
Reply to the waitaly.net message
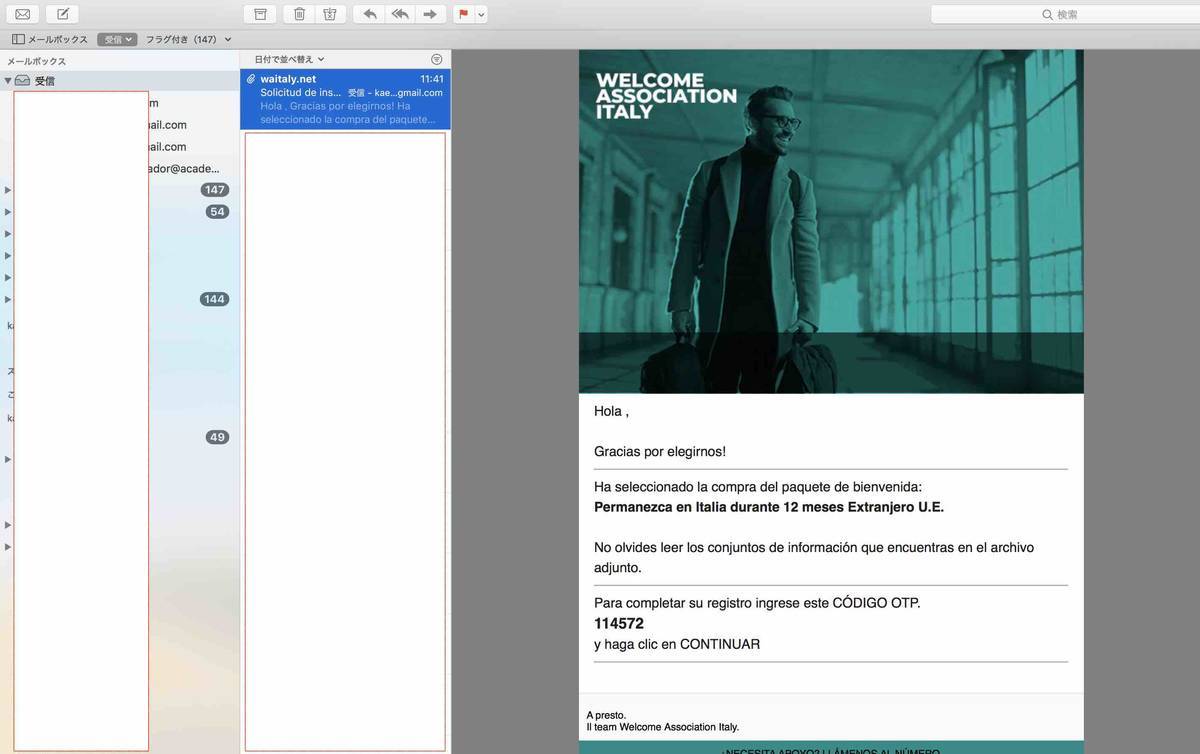(x=370, y=14)
